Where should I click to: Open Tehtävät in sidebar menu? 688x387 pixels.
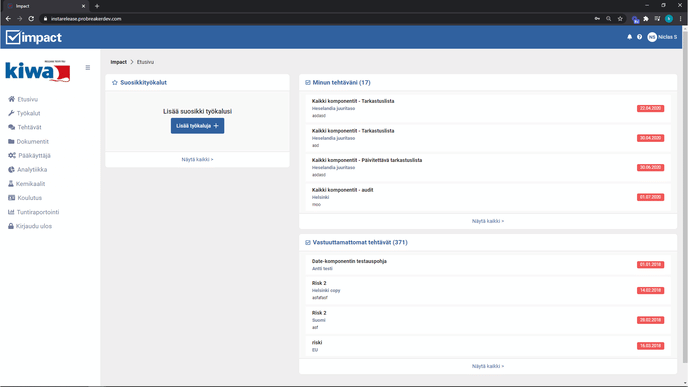(x=29, y=127)
